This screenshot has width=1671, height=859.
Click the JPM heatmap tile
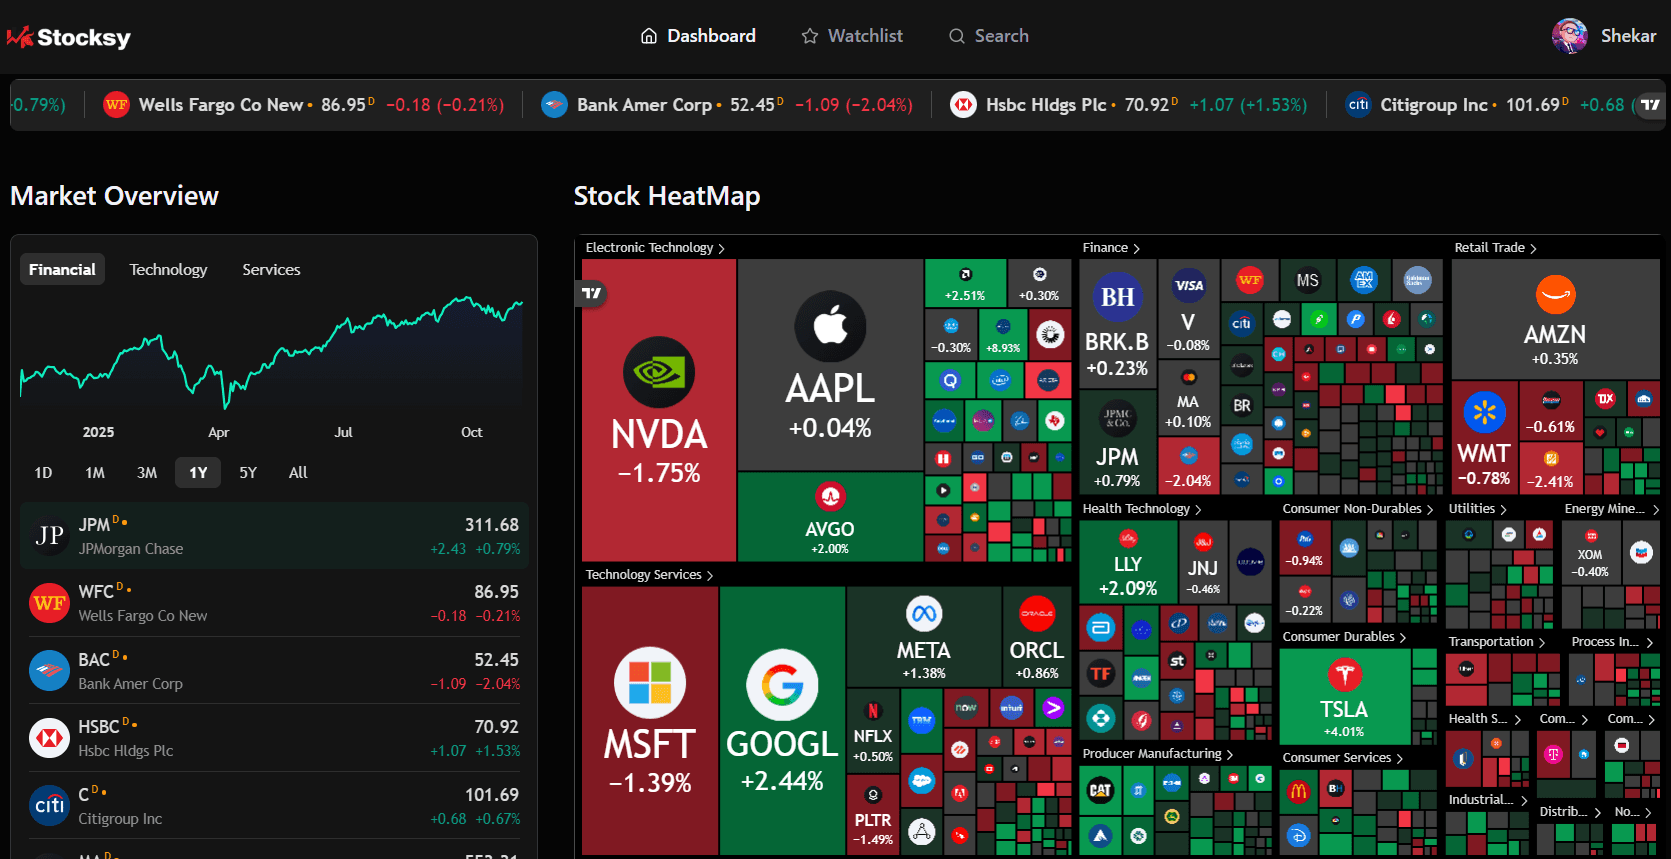[x=1117, y=443]
